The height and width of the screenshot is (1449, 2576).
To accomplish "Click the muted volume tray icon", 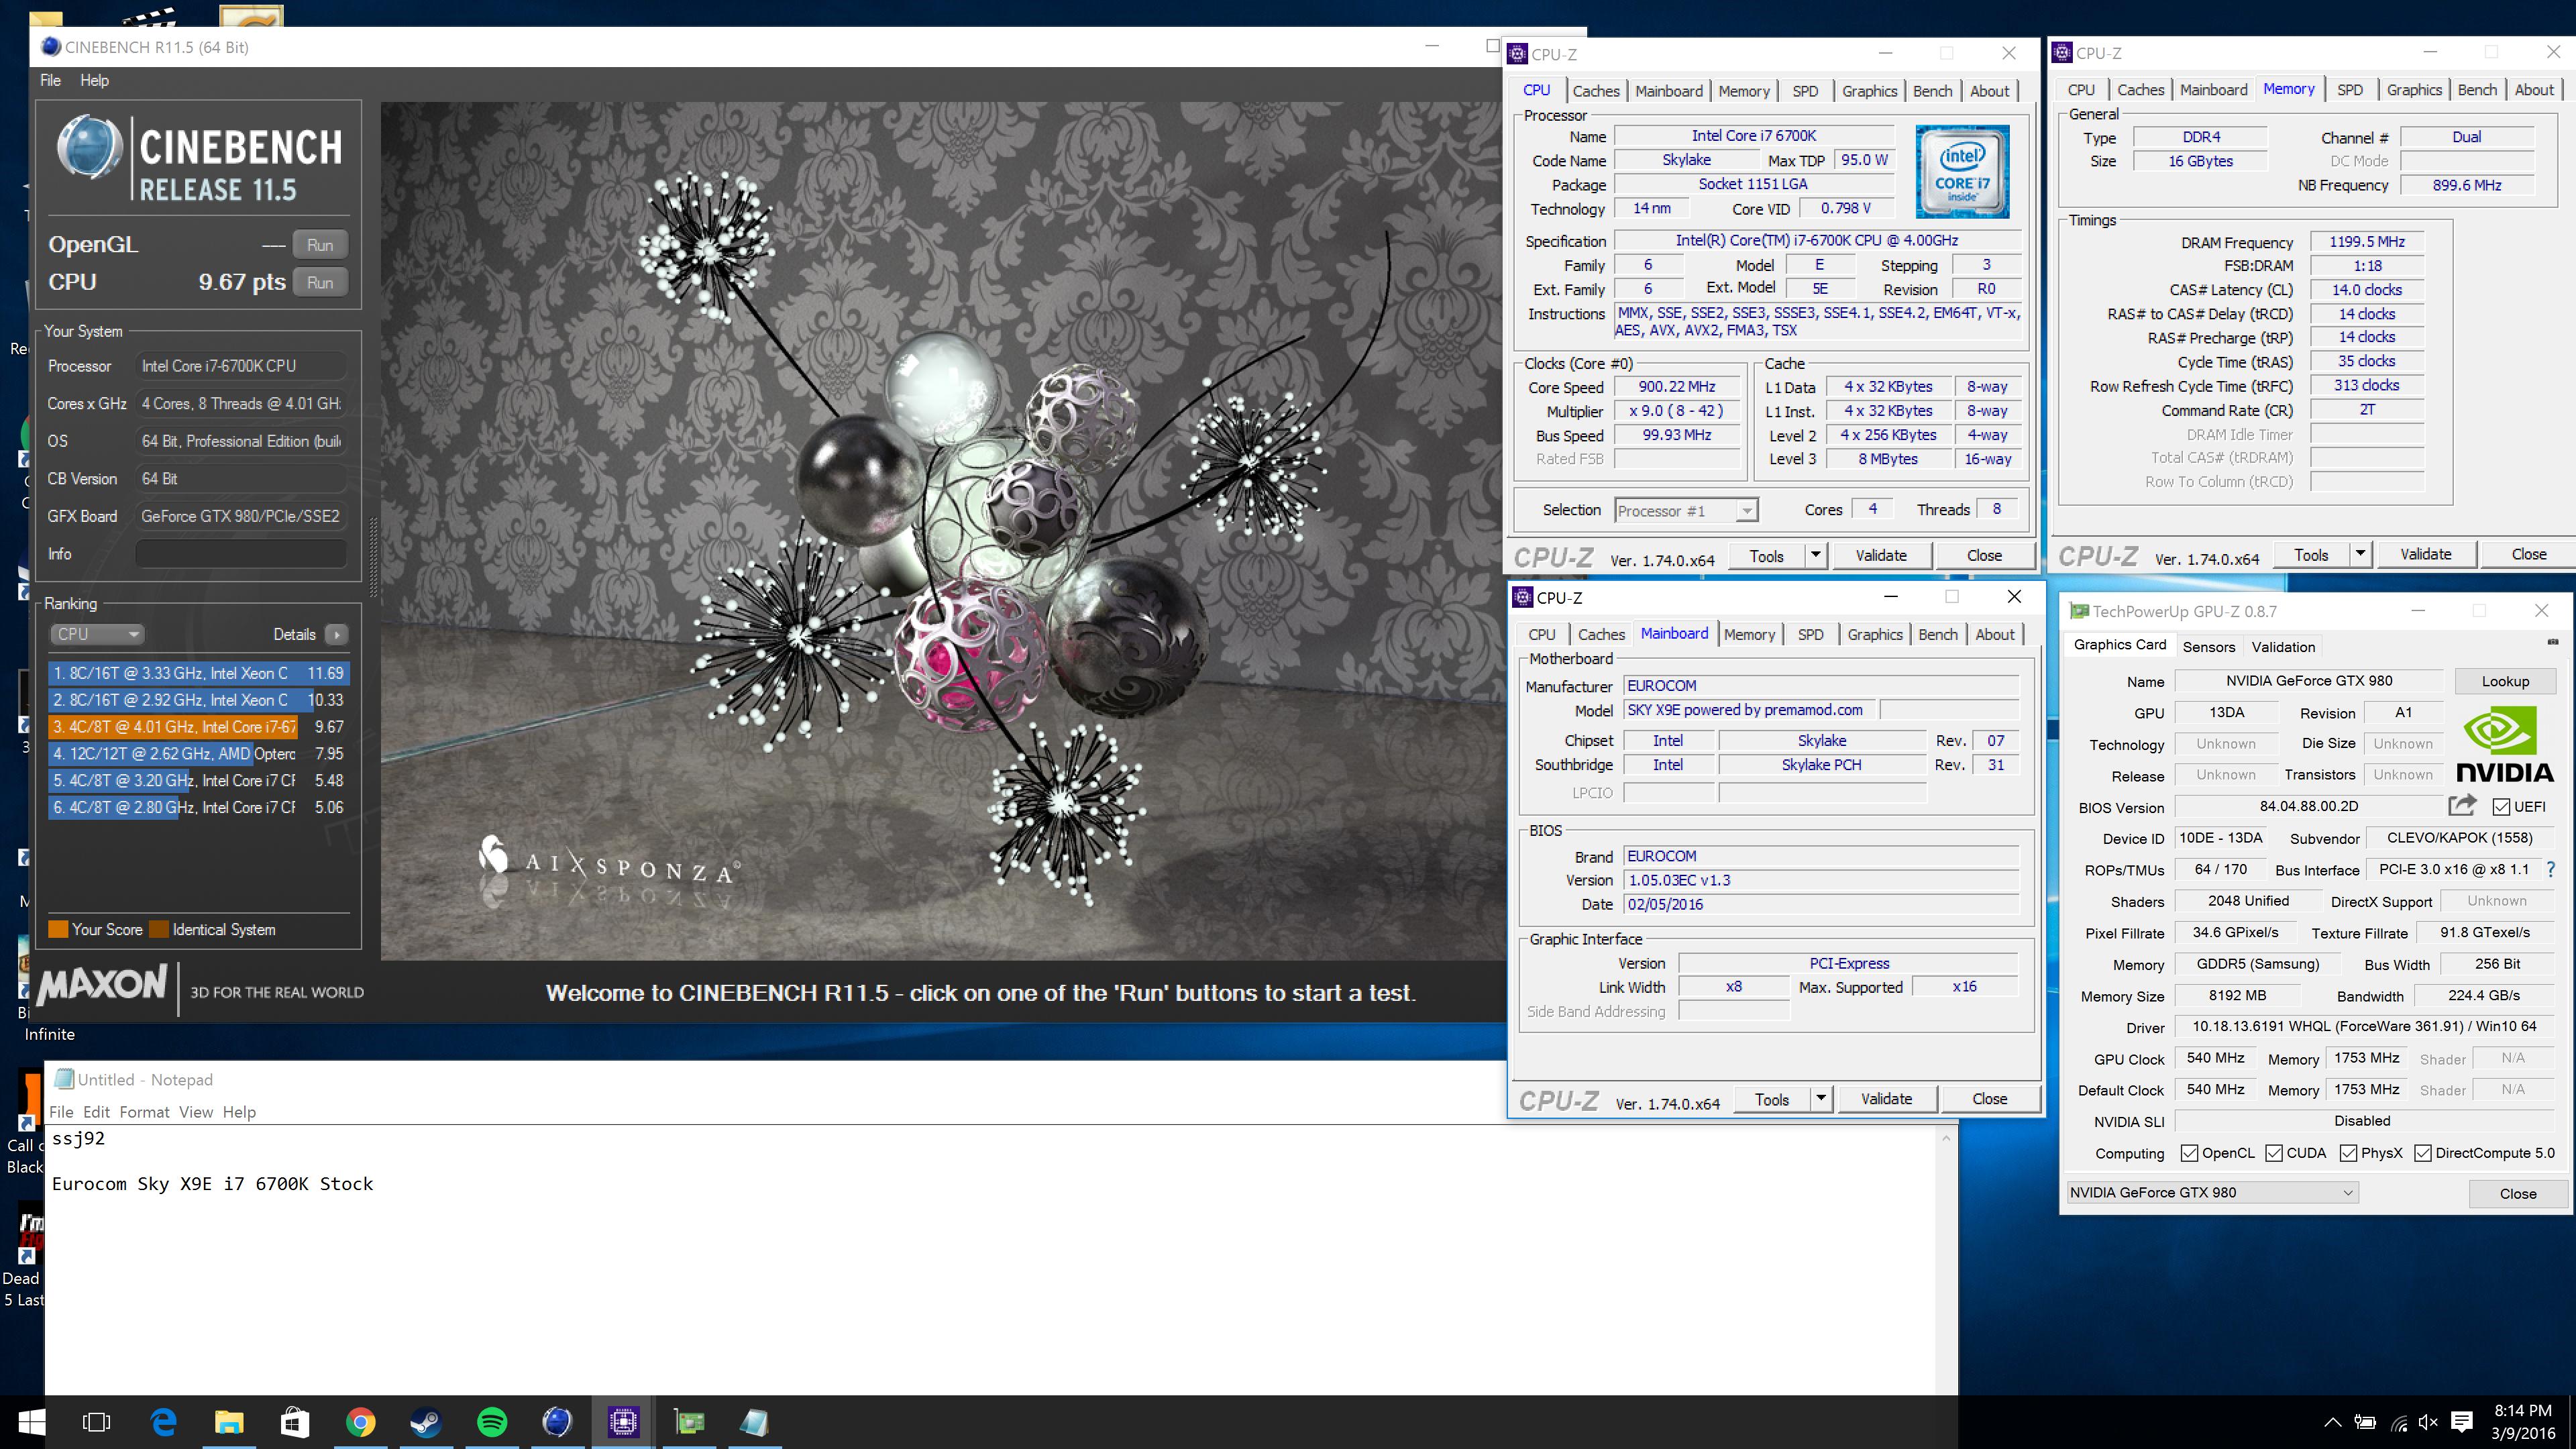I will [2429, 1422].
